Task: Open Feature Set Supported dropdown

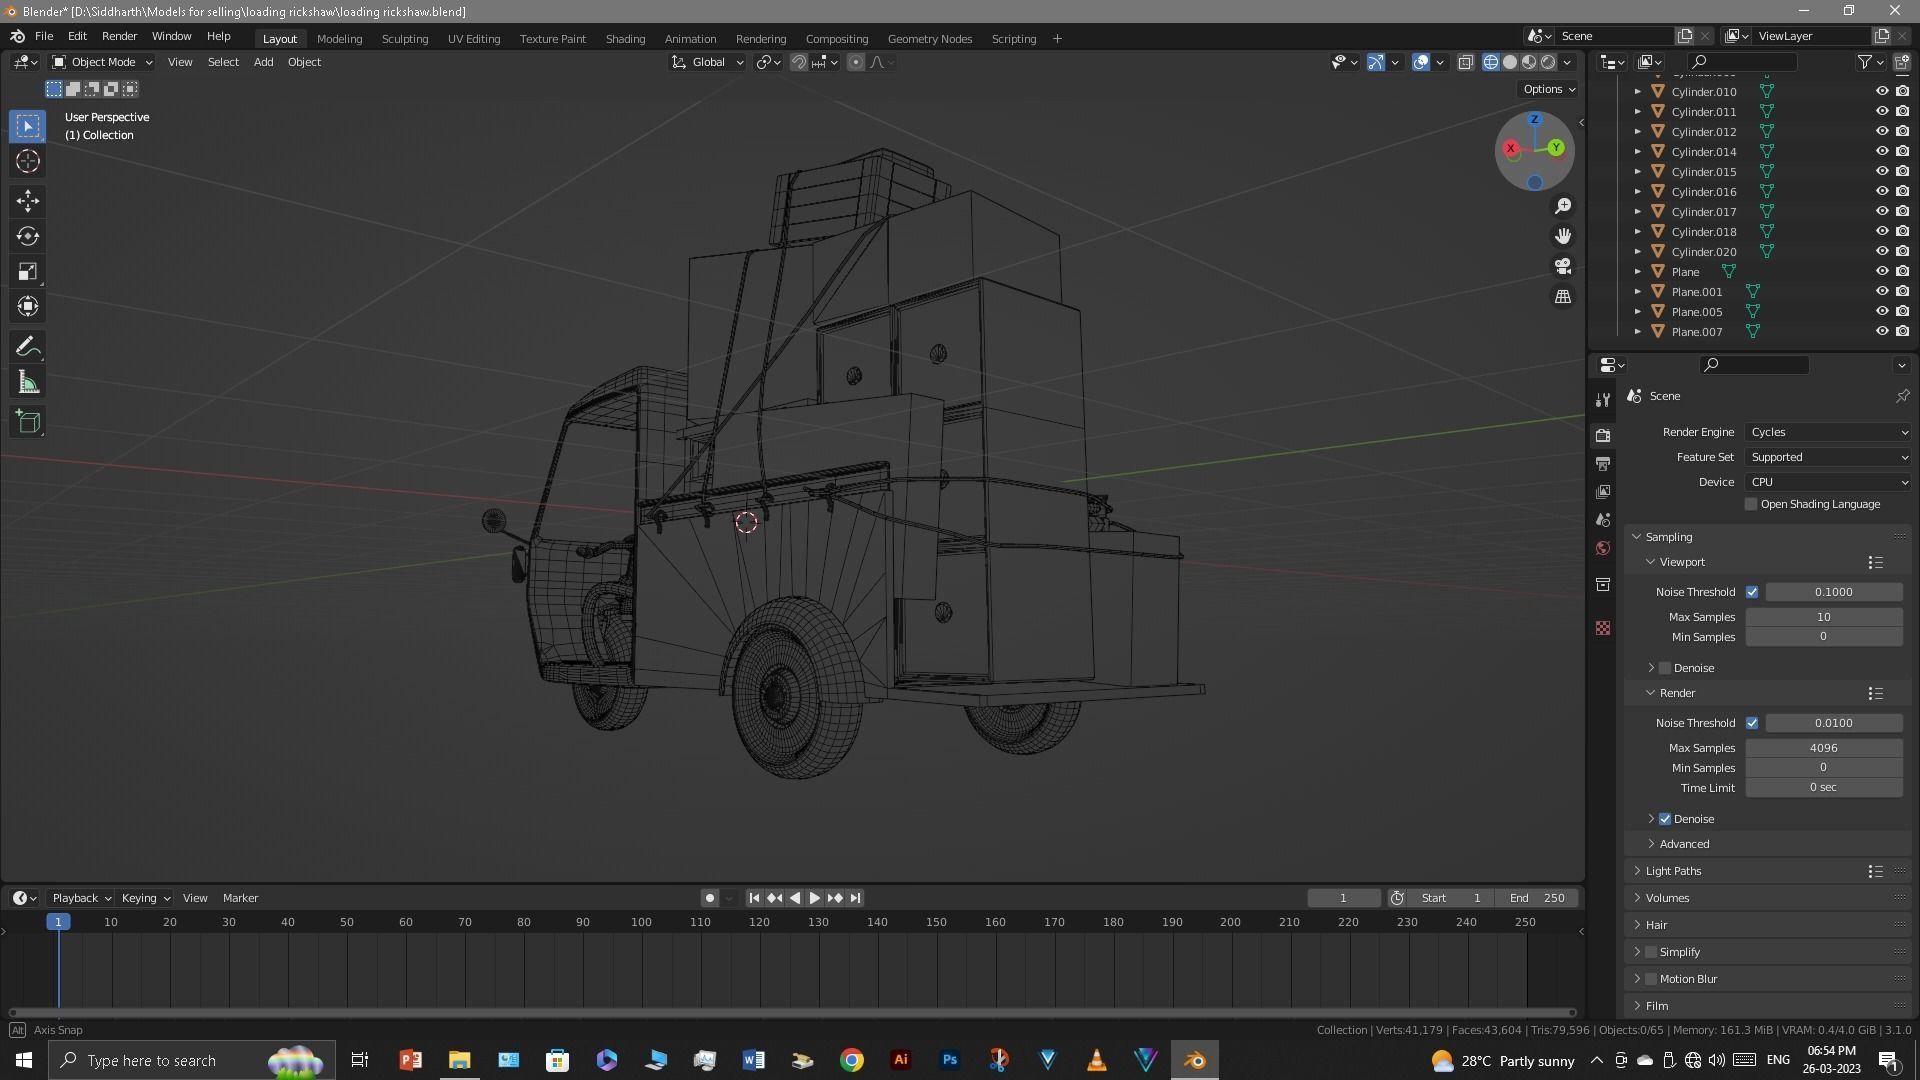Action: pyautogui.click(x=1828, y=457)
